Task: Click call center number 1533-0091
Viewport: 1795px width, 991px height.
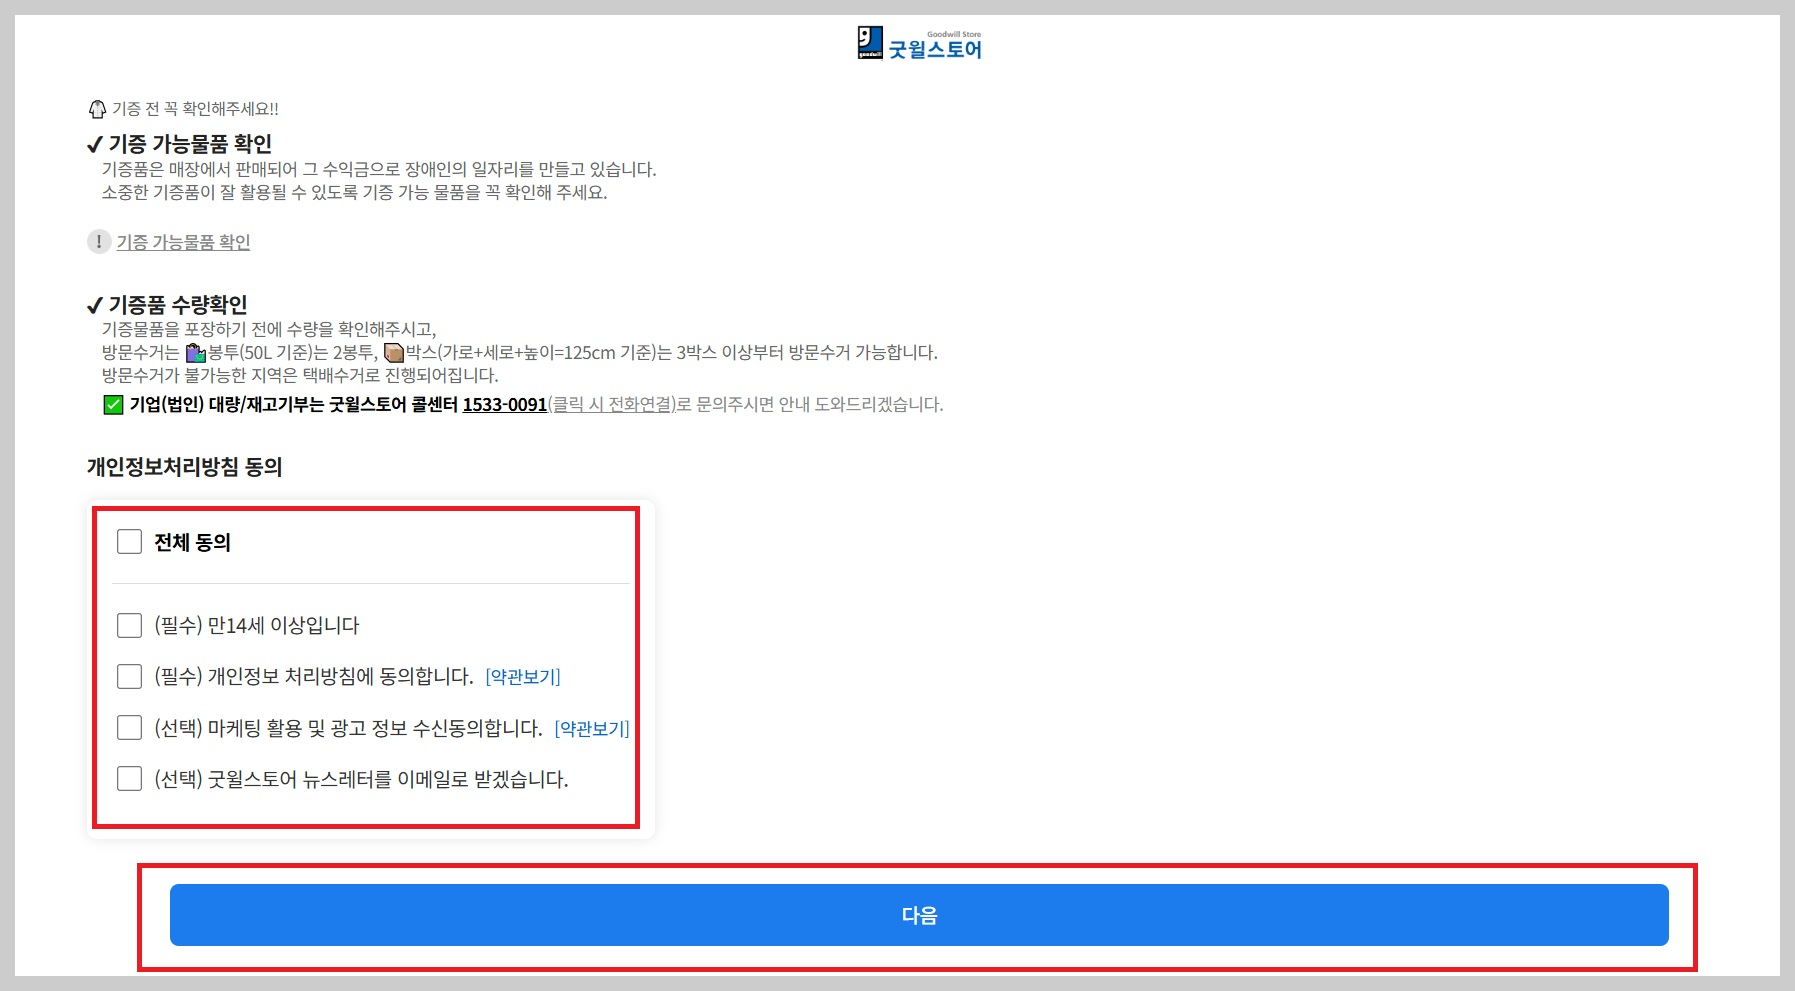Action: 505,405
